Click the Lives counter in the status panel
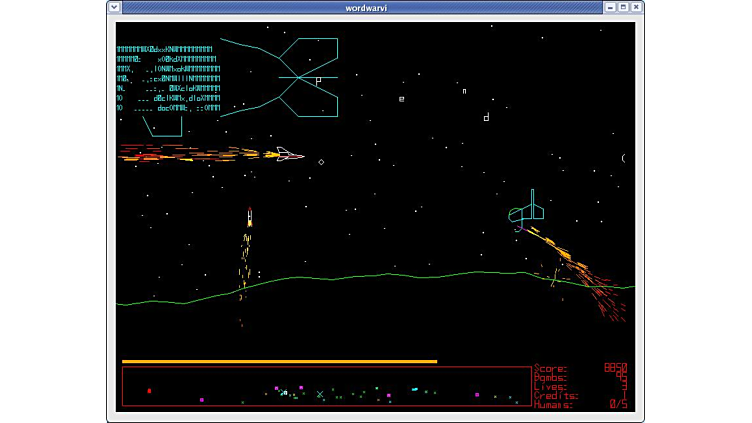Viewport: 752px width, 423px height. 580,386
